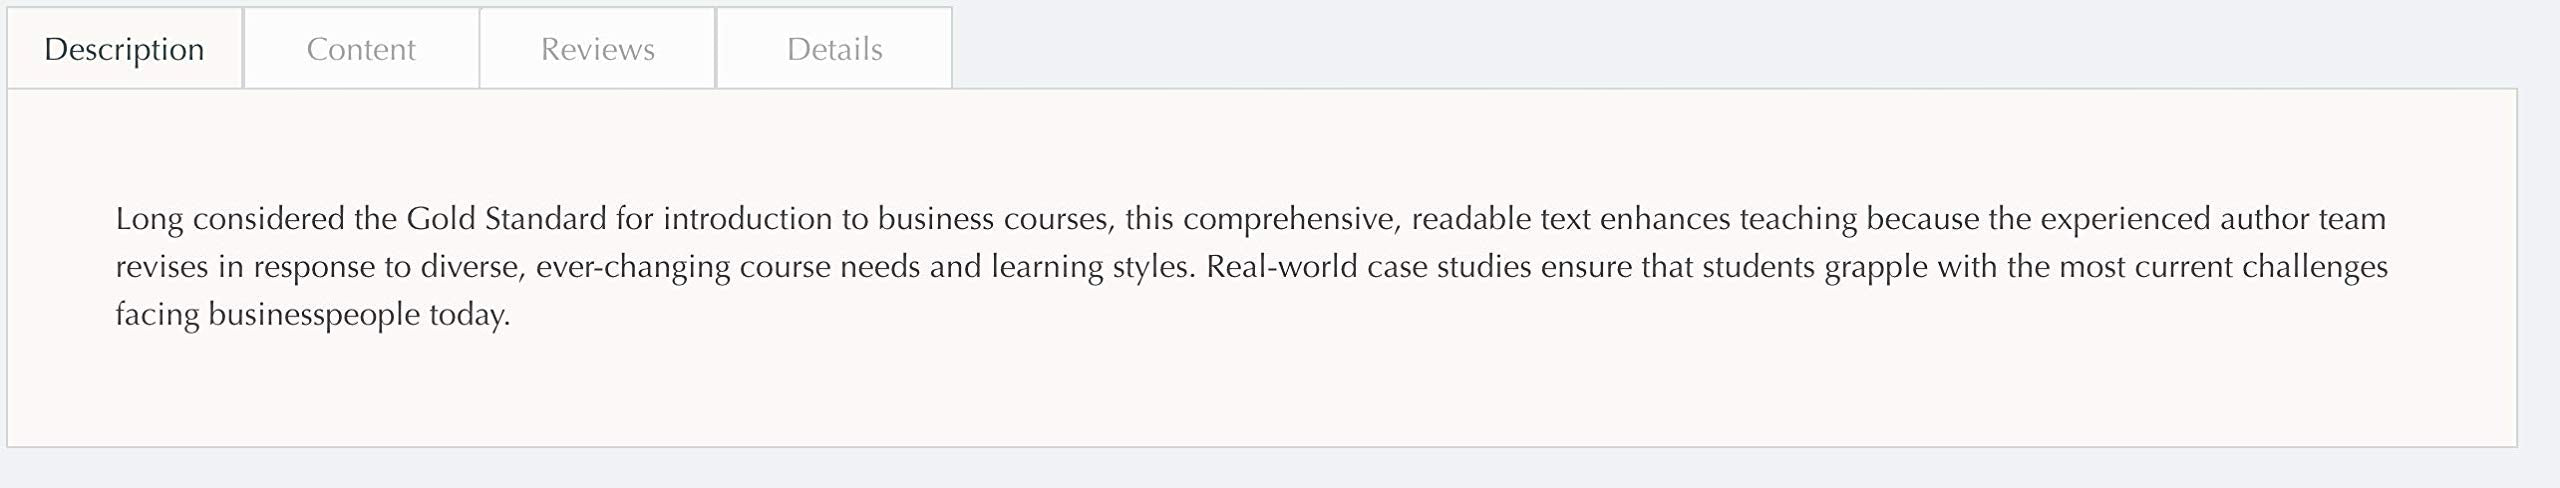Click the word "ever-changing" in the description
The image size is (2560, 488).
(633, 267)
